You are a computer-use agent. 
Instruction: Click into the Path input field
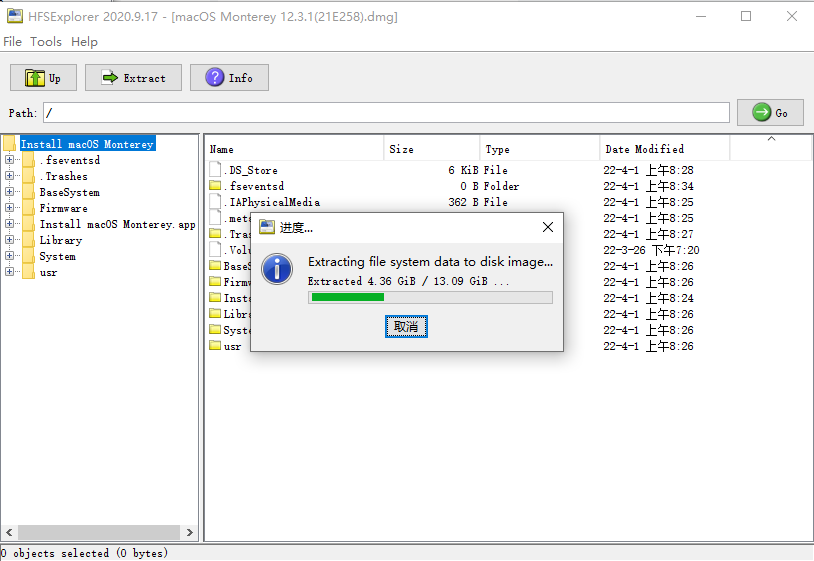click(386, 113)
